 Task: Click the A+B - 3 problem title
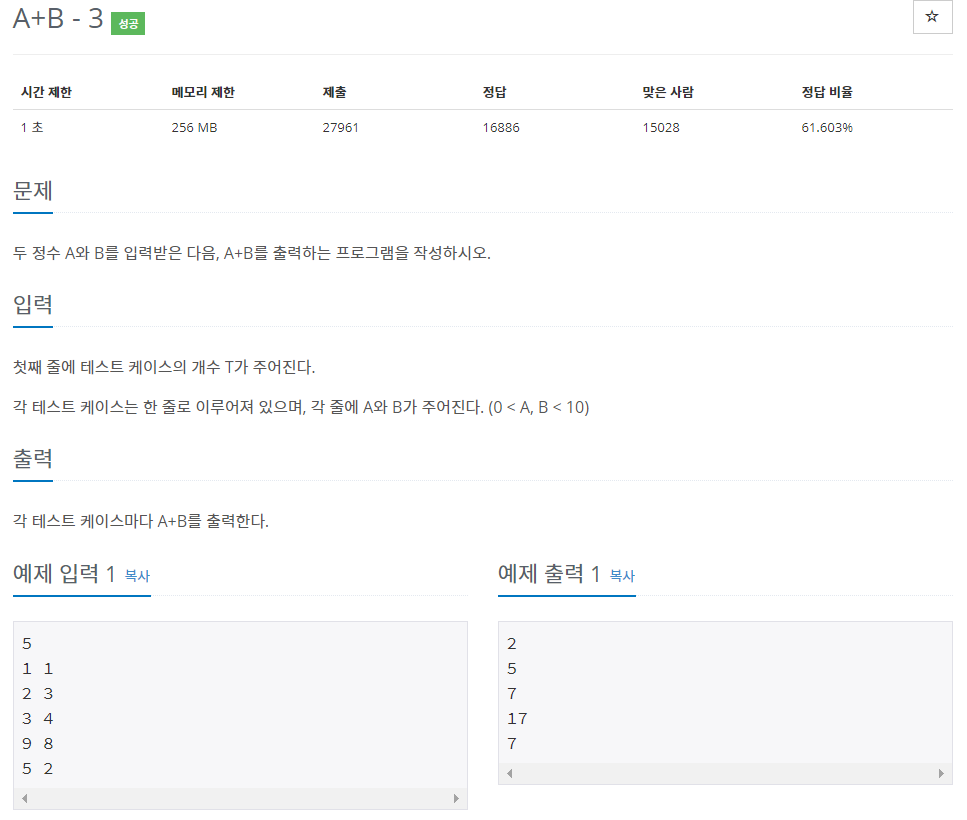pyautogui.click(x=58, y=18)
